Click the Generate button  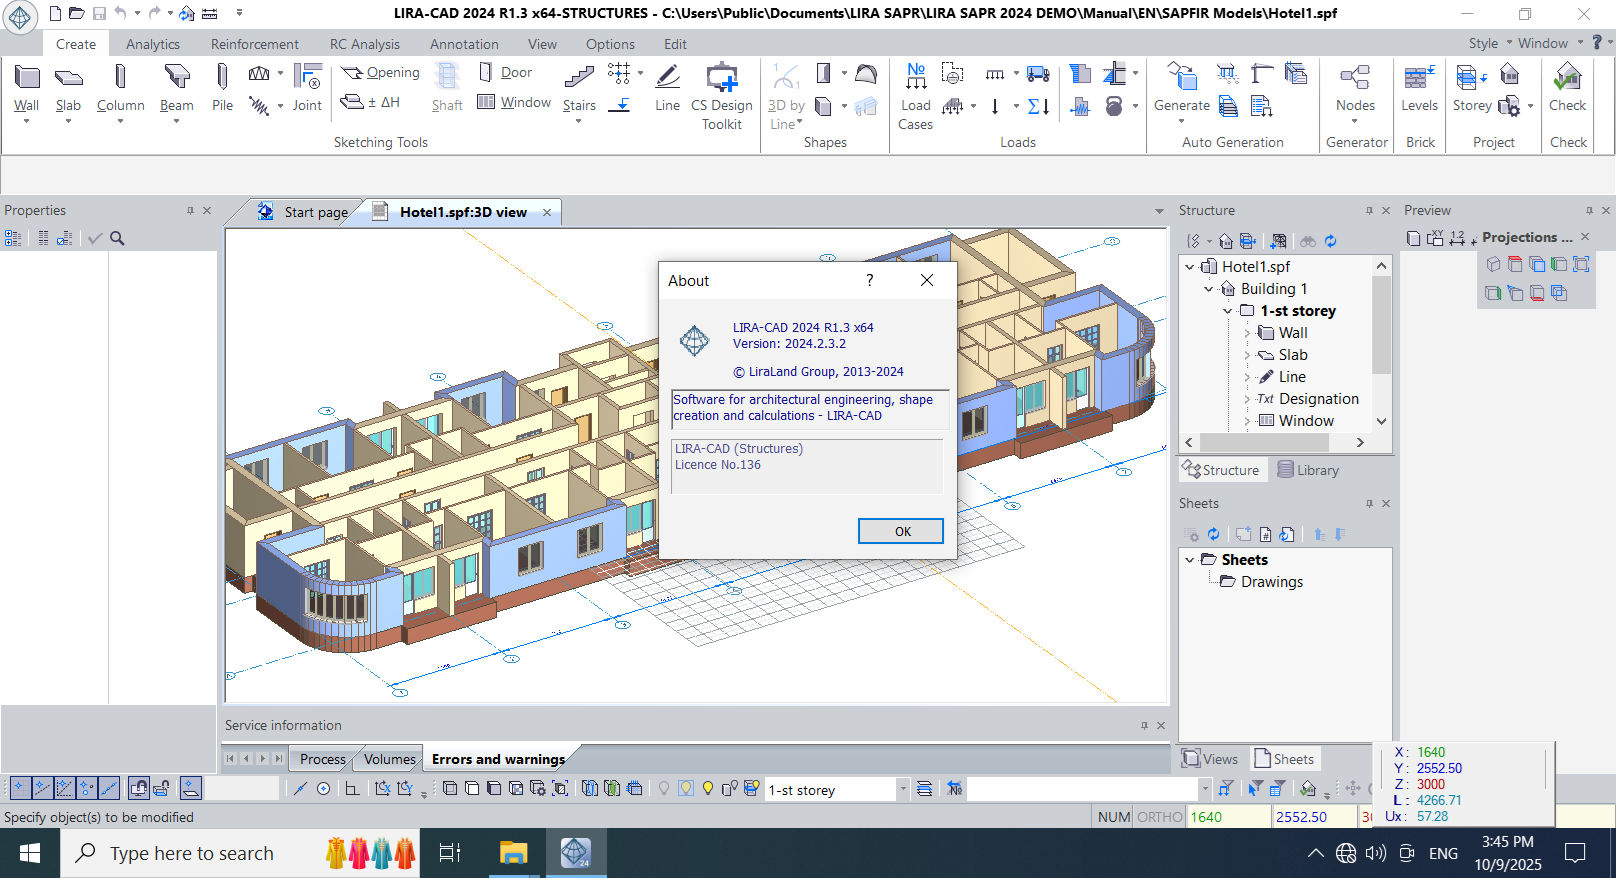(x=1182, y=88)
